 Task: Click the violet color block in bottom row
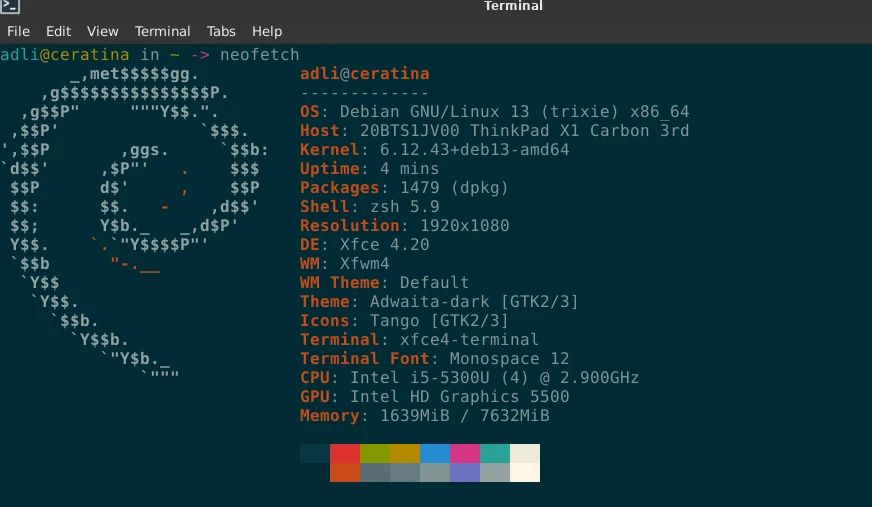tap(465, 473)
